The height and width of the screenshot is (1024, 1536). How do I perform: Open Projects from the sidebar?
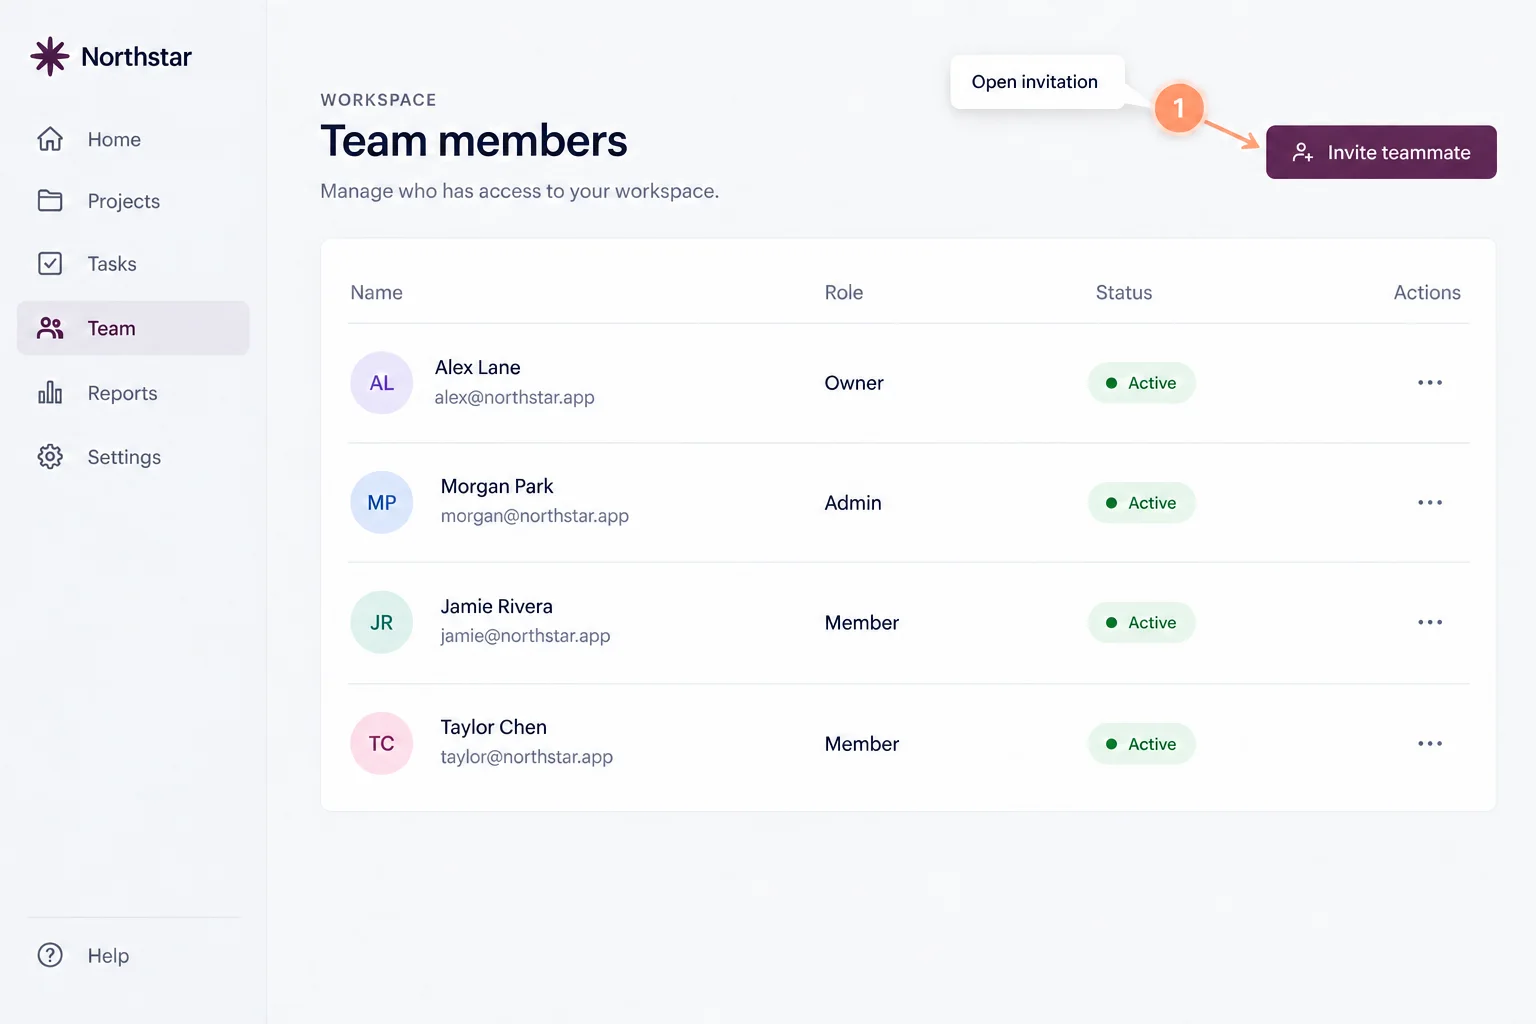click(133, 201)
